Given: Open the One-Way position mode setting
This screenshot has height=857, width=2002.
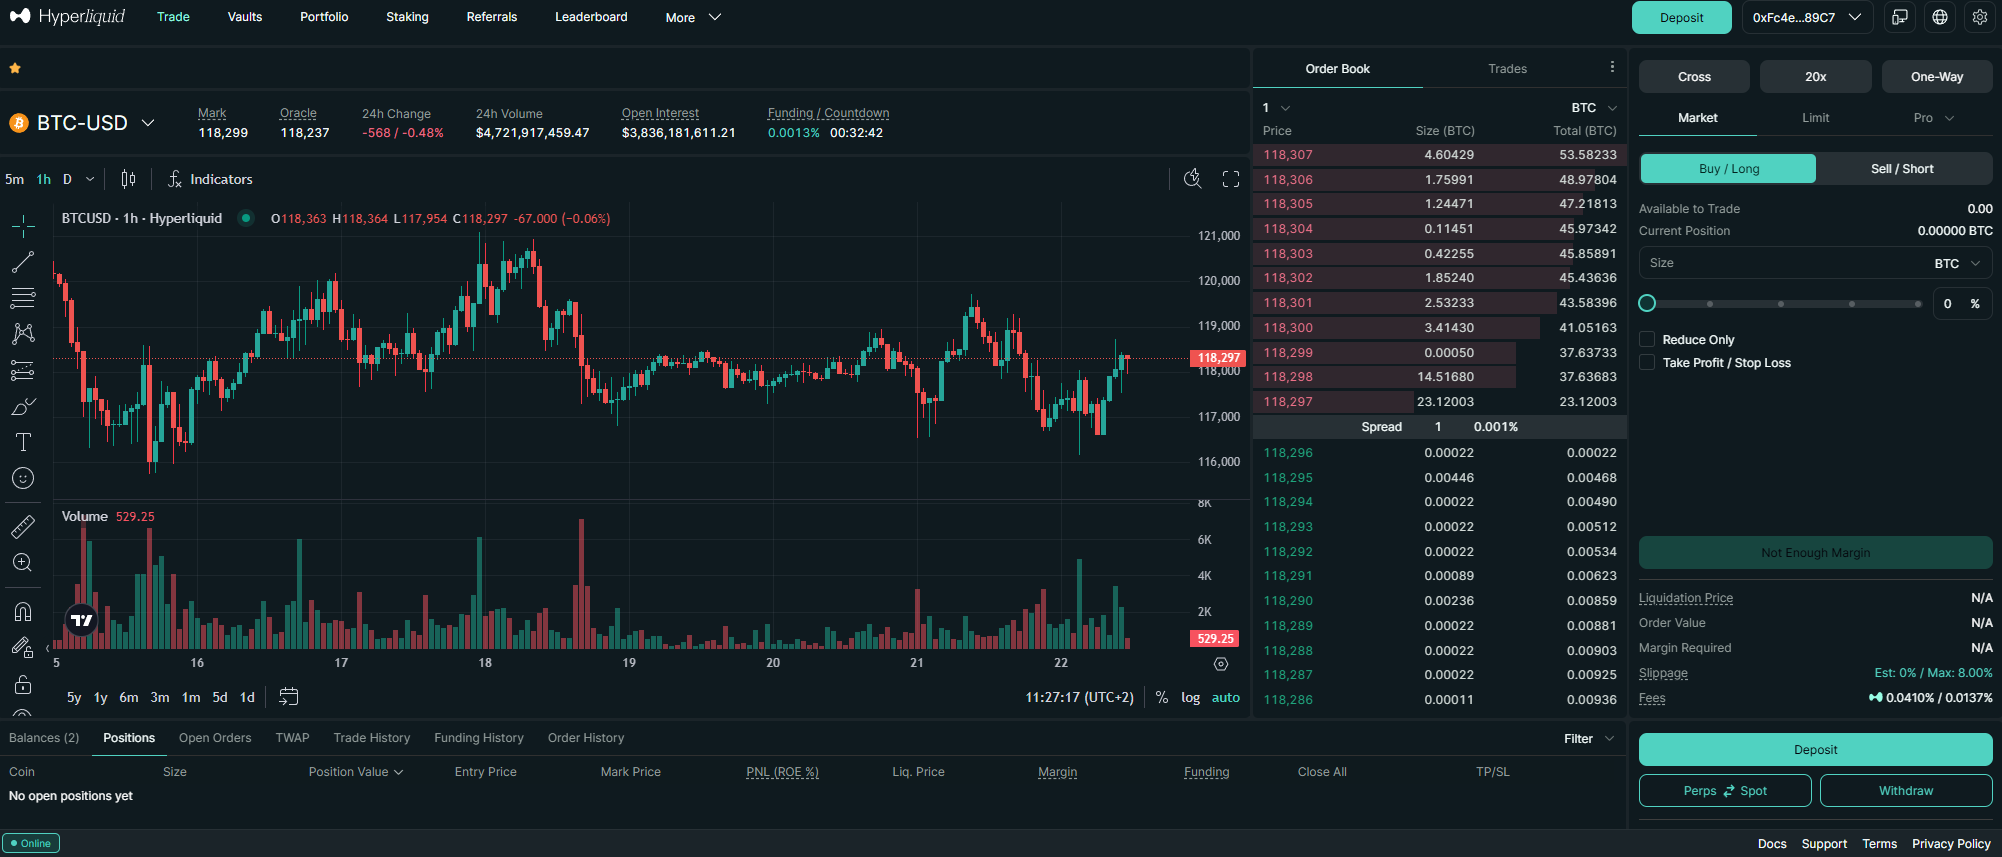Looking at the screenshot, I should click(1937, 76).
